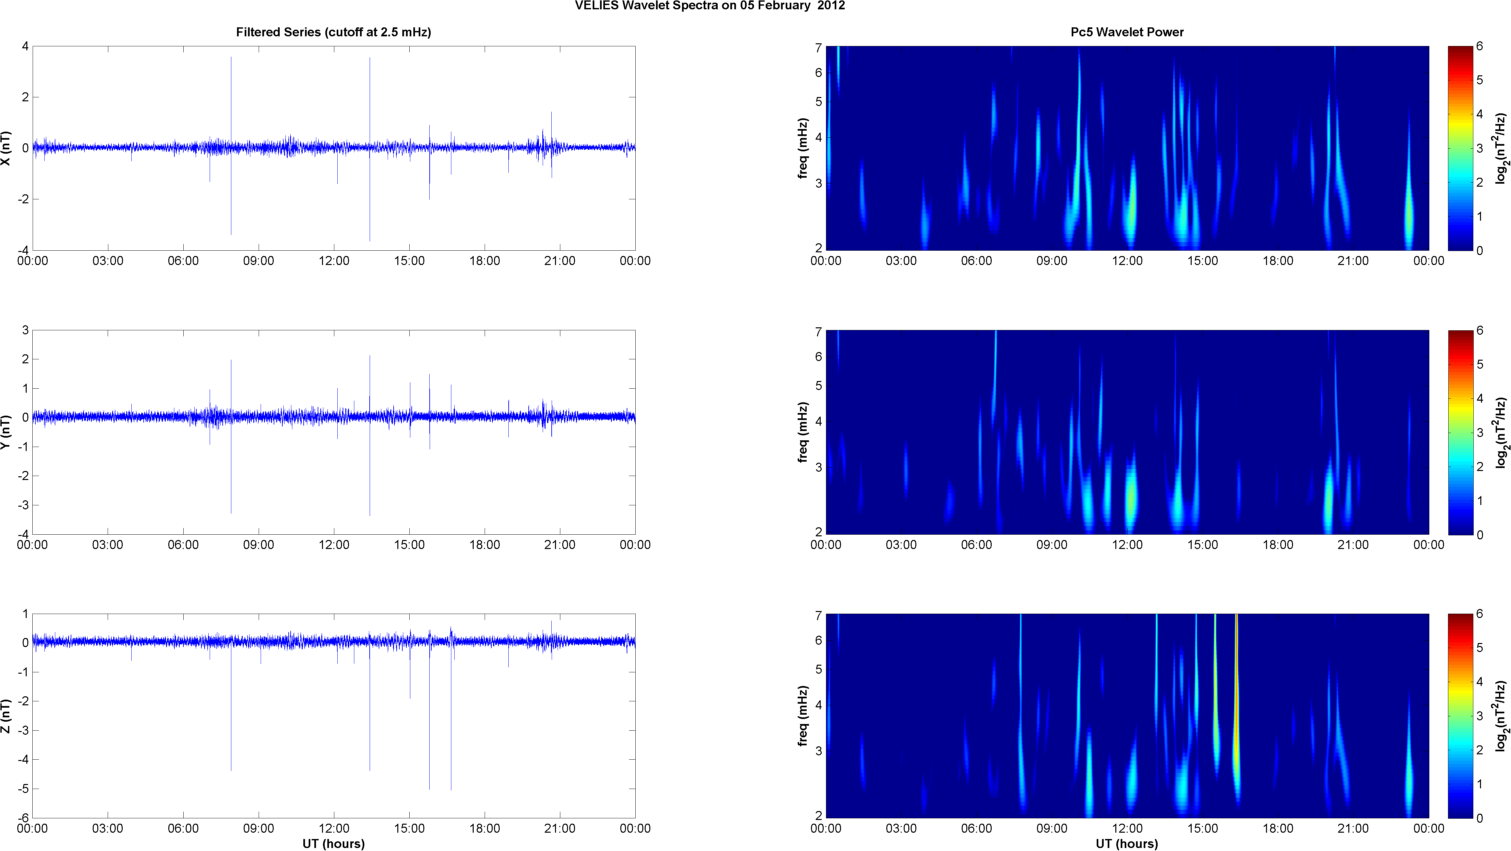Click the "freq (mHz)" label of the middle spectrogram
This screenshot has width=1511, height=851.
pyautogui.click(x=803, y=432)
